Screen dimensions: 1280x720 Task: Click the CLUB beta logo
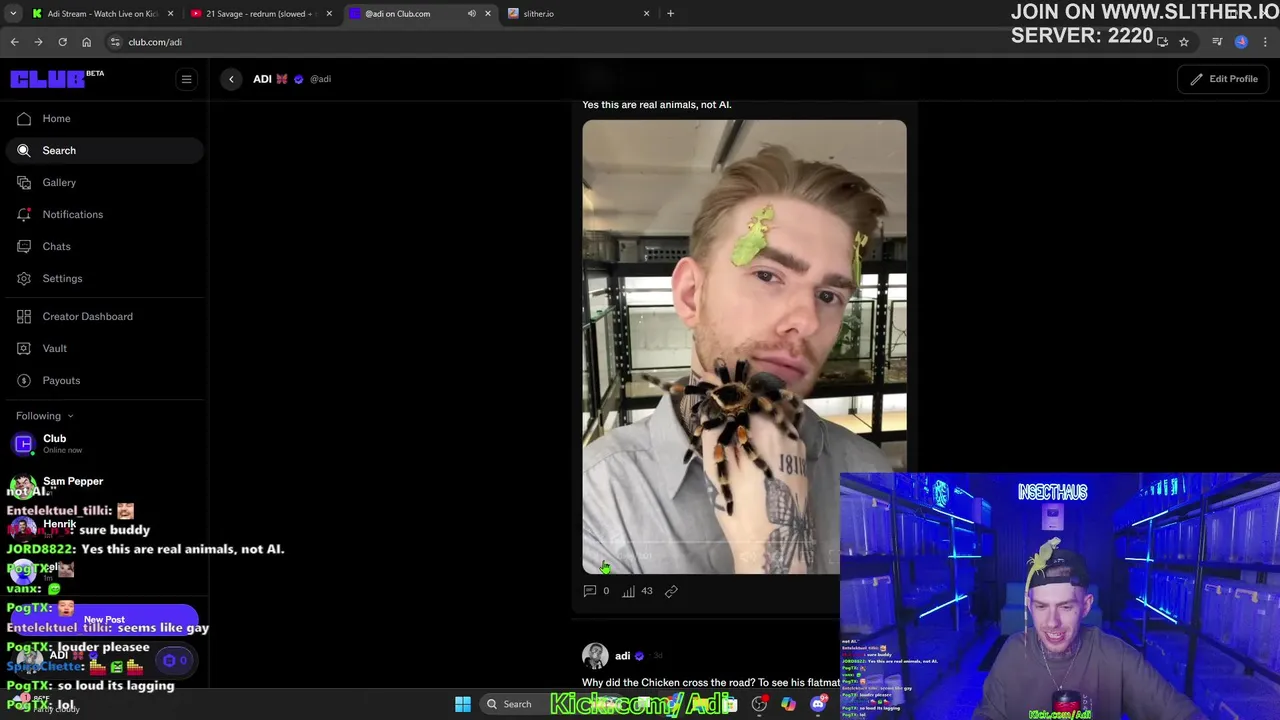[x=57, y=79]
